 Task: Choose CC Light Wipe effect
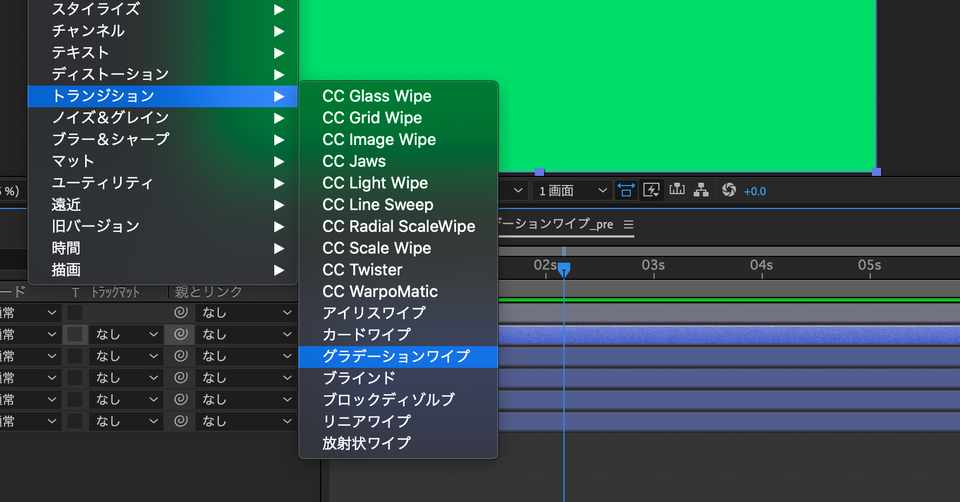pos(399,183)
